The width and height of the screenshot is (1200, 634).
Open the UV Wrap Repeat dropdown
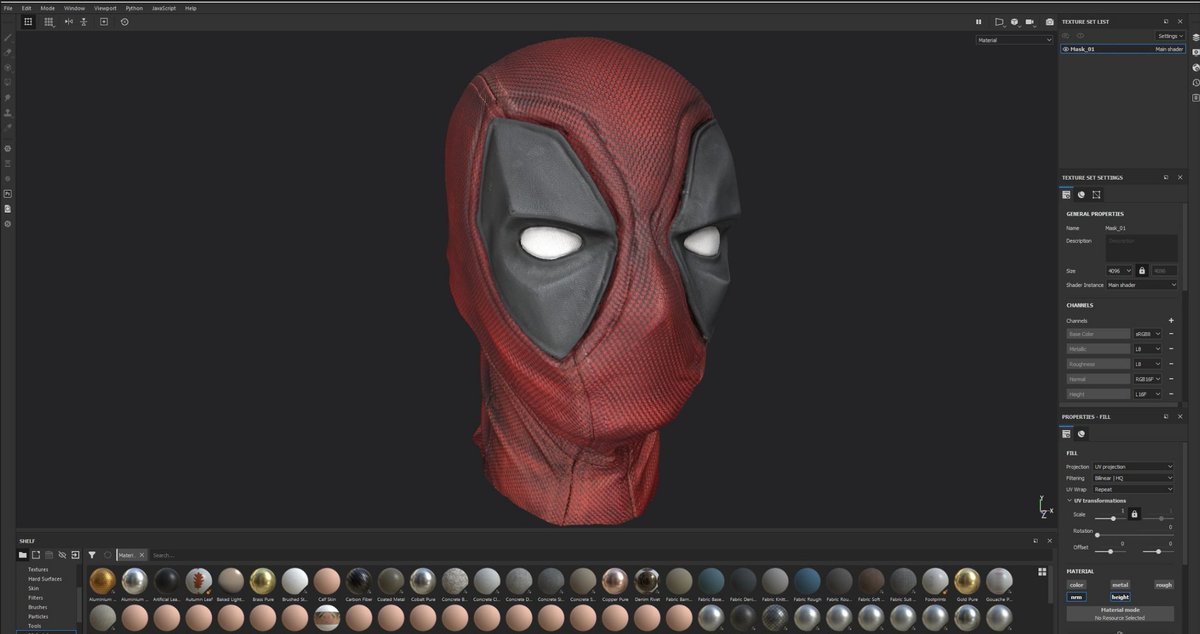(x=1134, y=489)
